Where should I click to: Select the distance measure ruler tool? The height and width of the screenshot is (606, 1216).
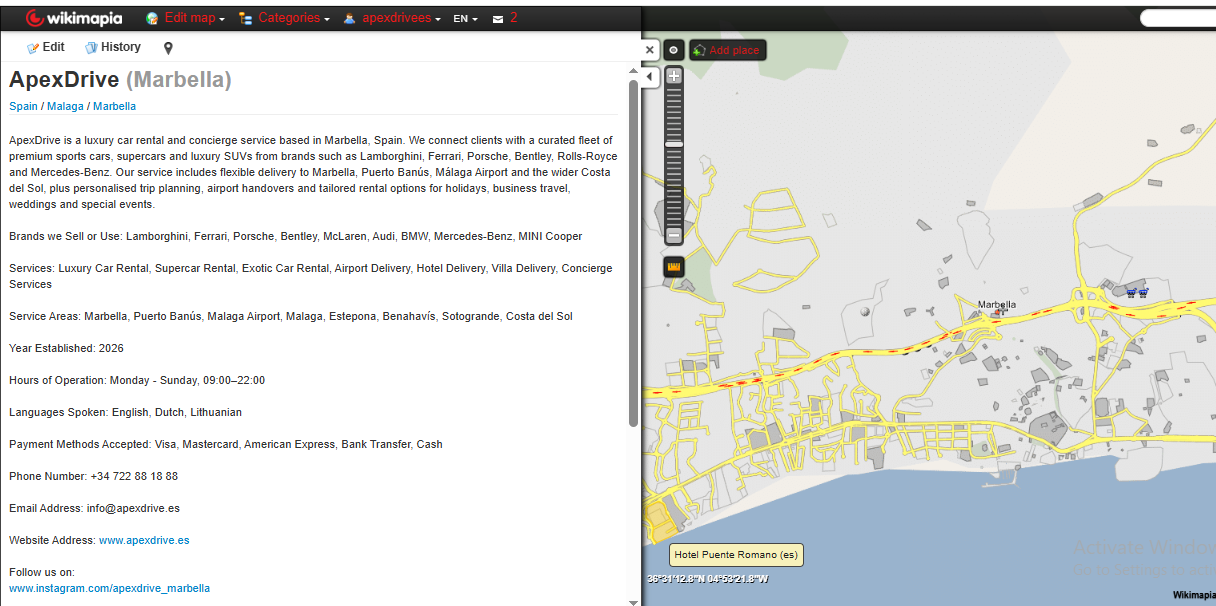click(673, 267)
